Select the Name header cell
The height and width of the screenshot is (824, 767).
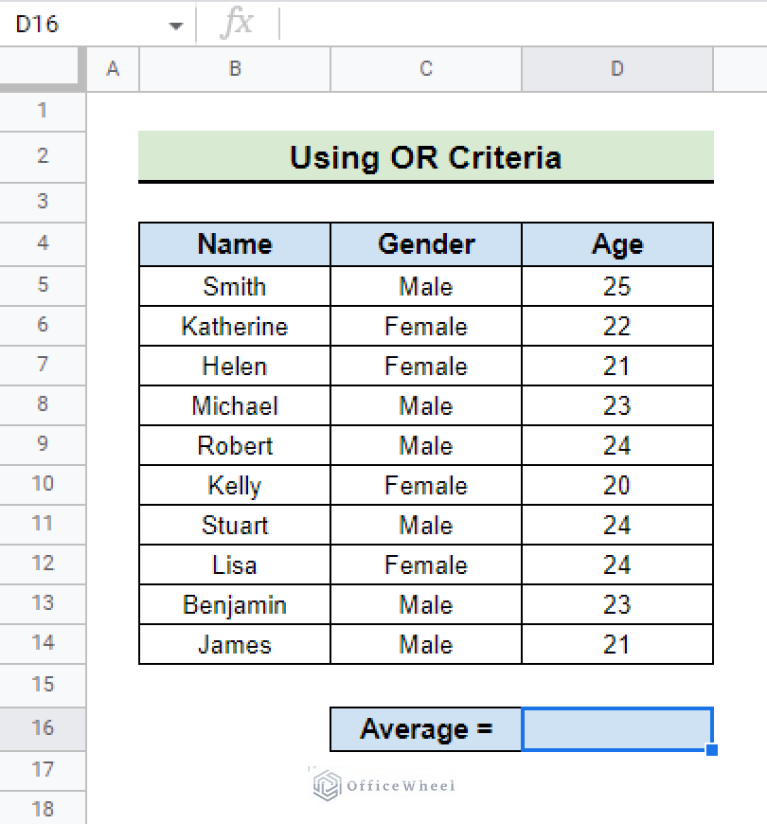234,244
